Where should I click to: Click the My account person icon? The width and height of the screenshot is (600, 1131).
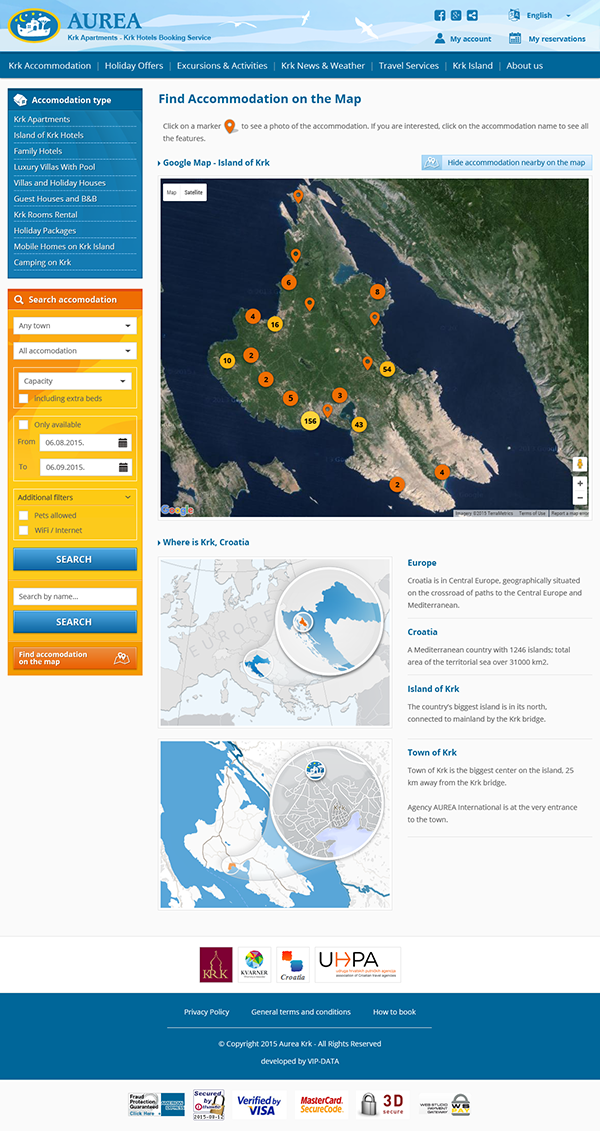440,38
